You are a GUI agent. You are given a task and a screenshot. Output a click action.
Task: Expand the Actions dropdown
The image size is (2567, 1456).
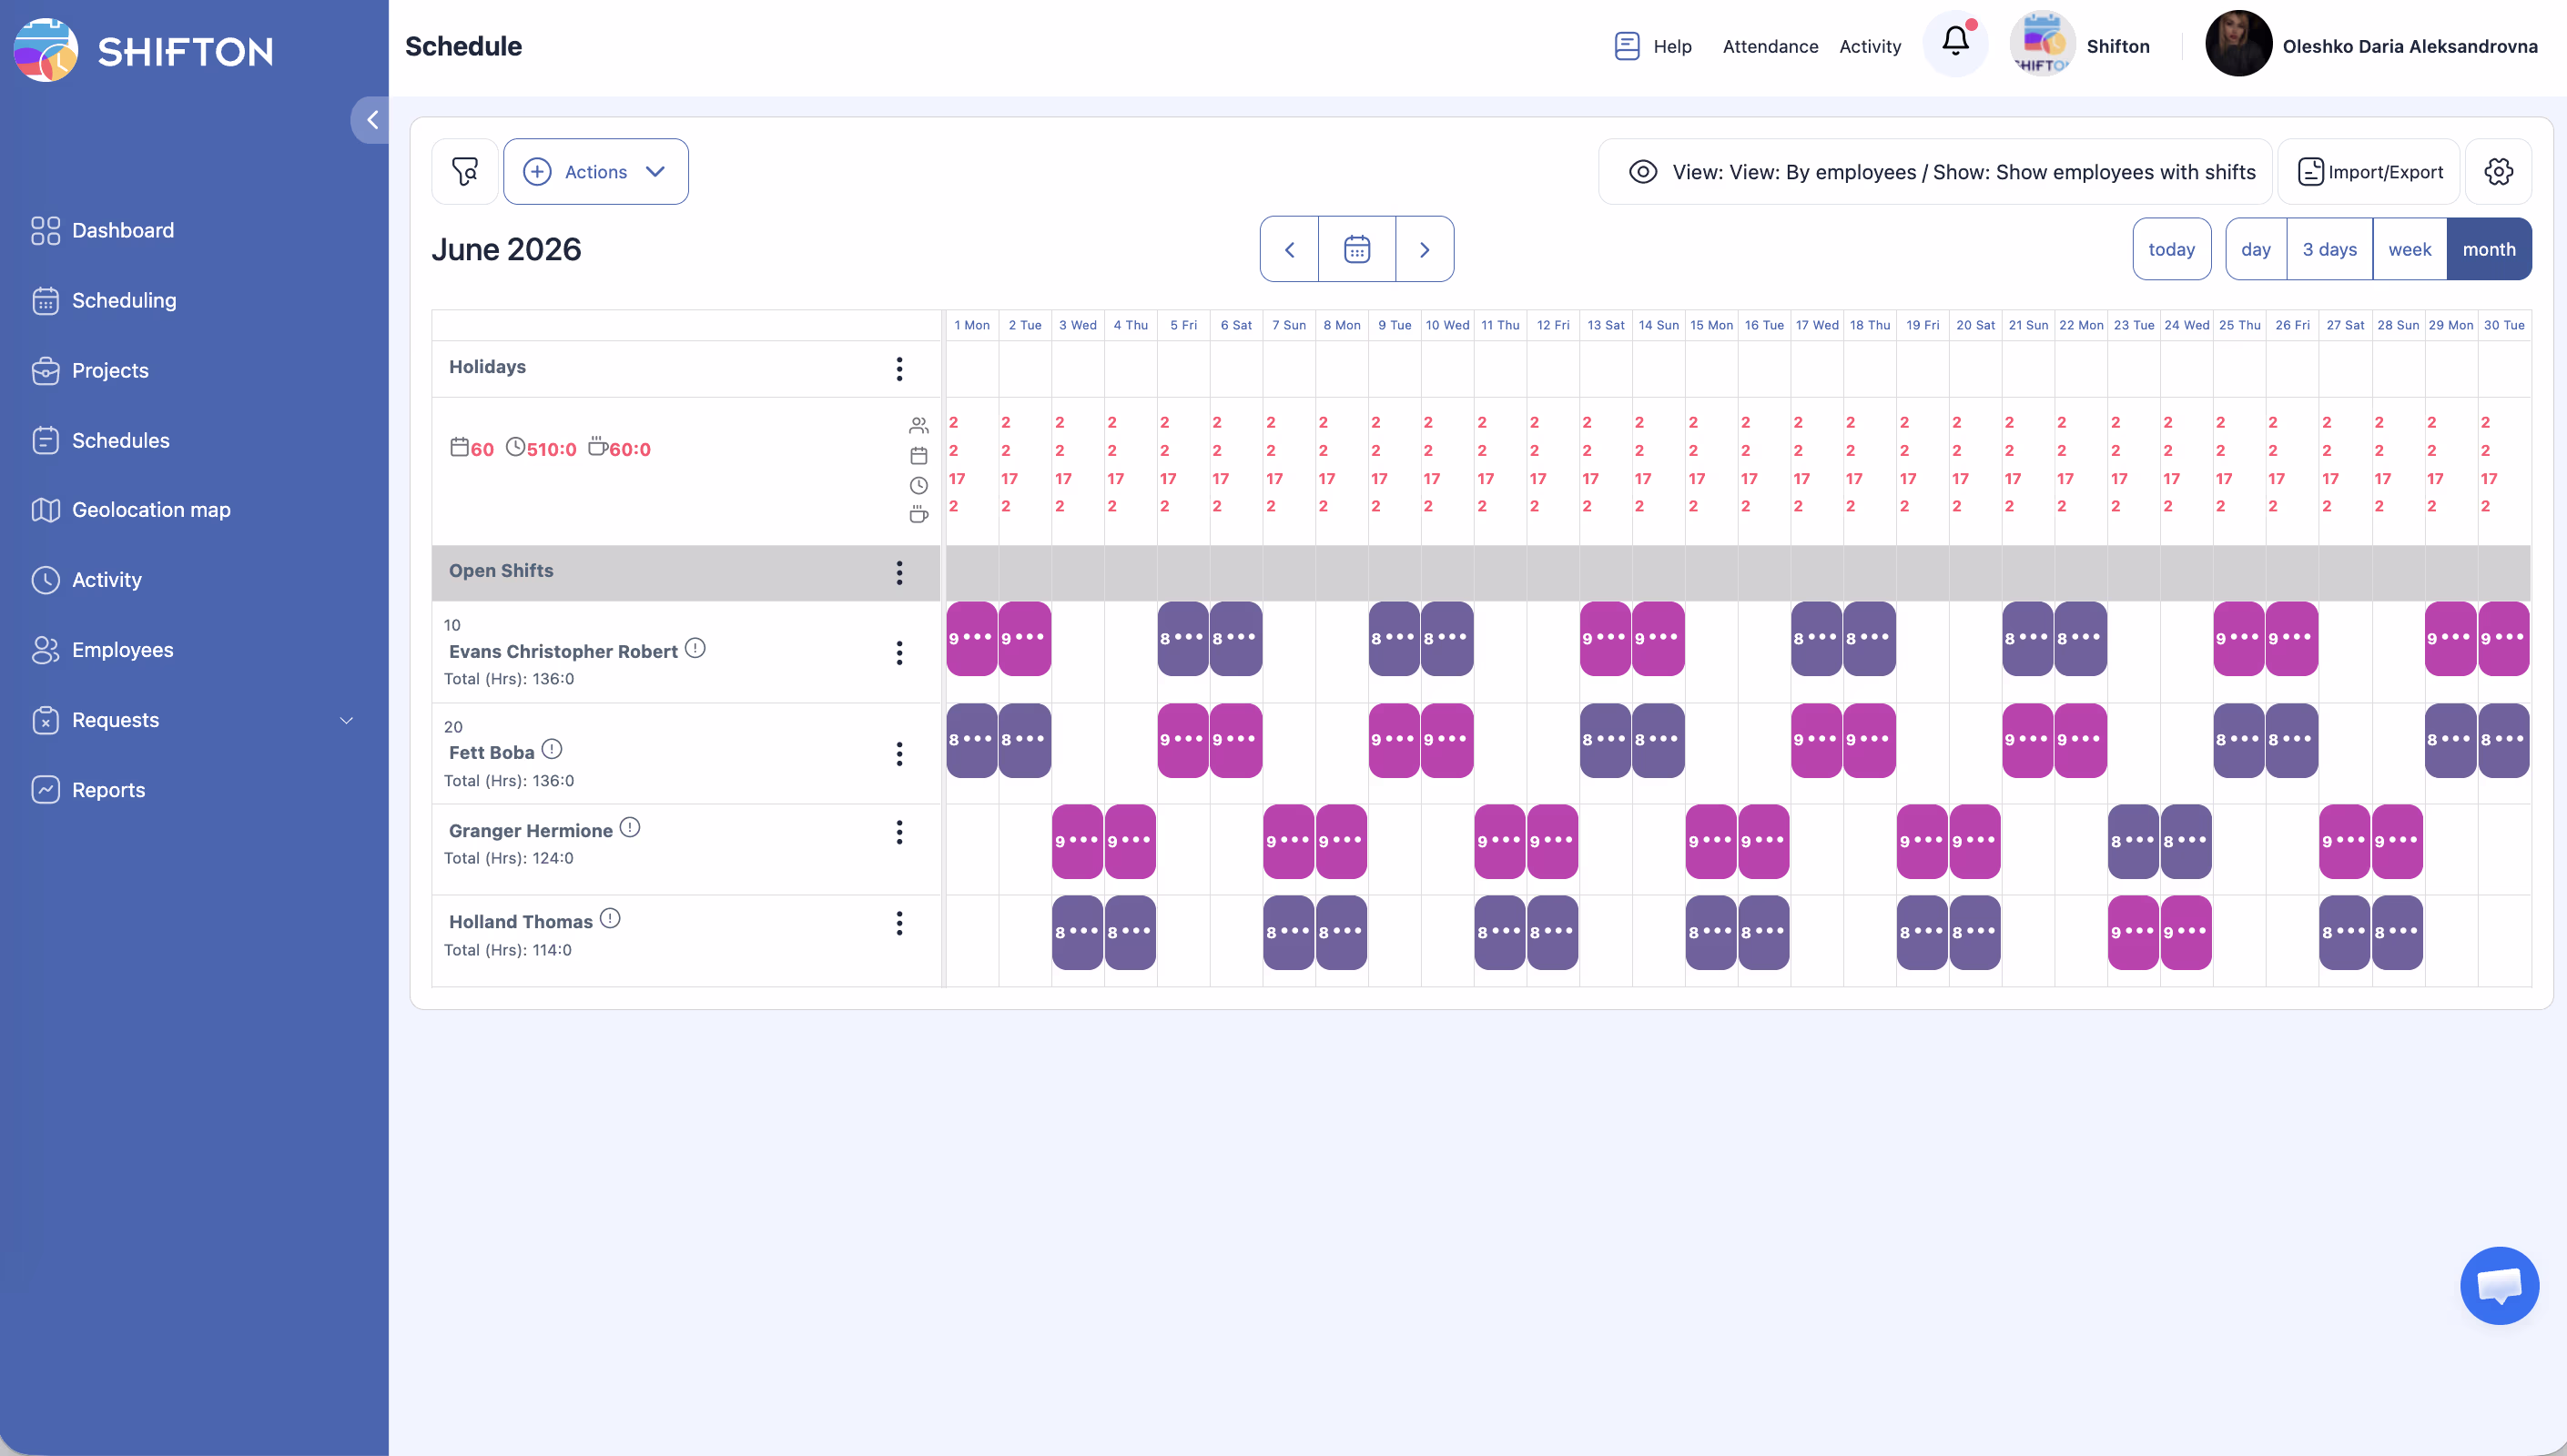pos(595,172)
